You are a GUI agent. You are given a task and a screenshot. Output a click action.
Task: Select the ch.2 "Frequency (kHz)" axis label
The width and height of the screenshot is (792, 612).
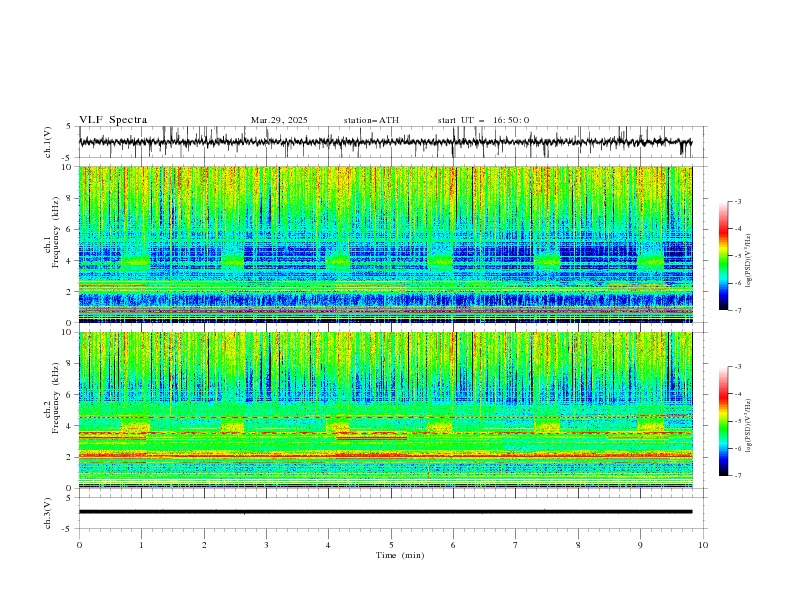pos(56,398)
